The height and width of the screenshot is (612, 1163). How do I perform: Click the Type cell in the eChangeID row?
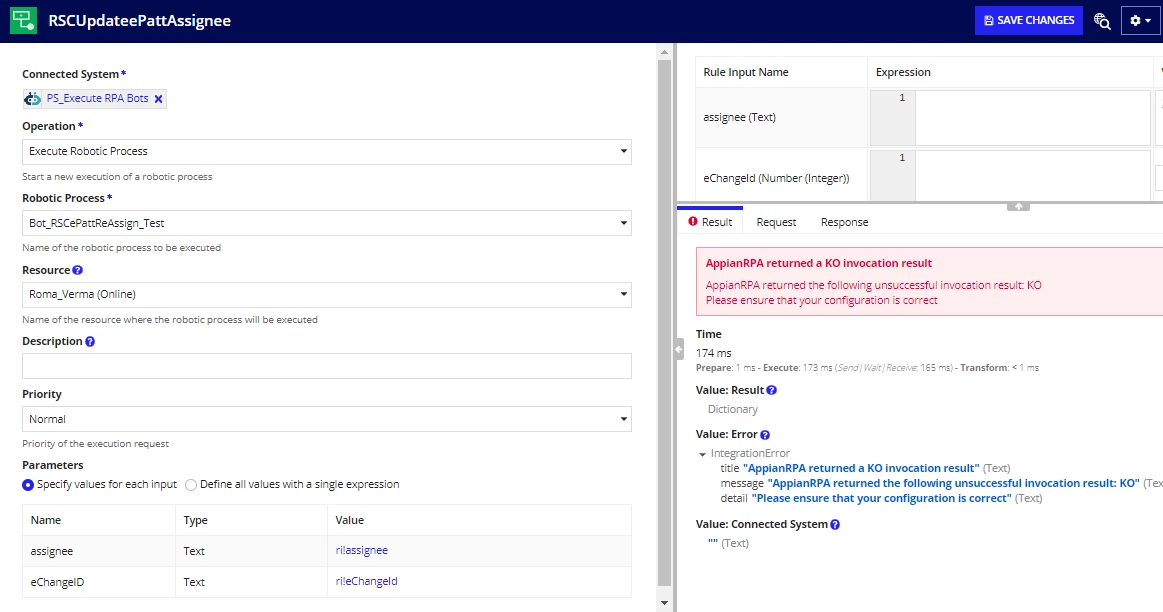click(251, 582)
